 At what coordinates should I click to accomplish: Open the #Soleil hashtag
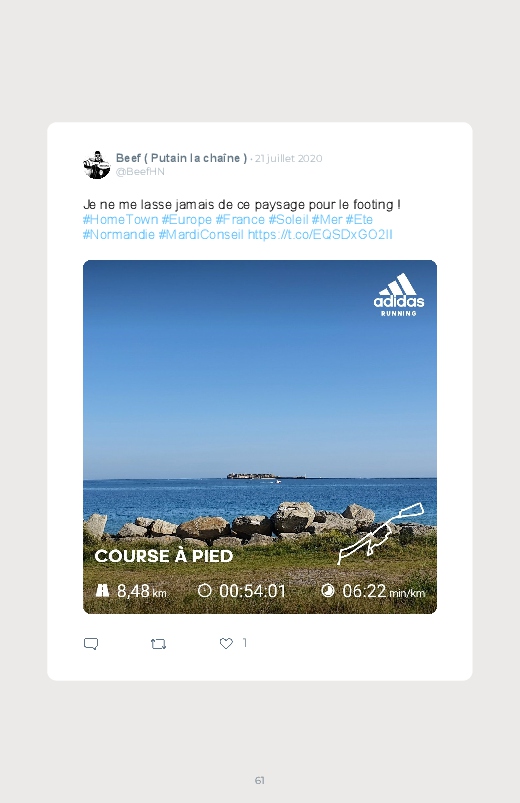point(288,220)
